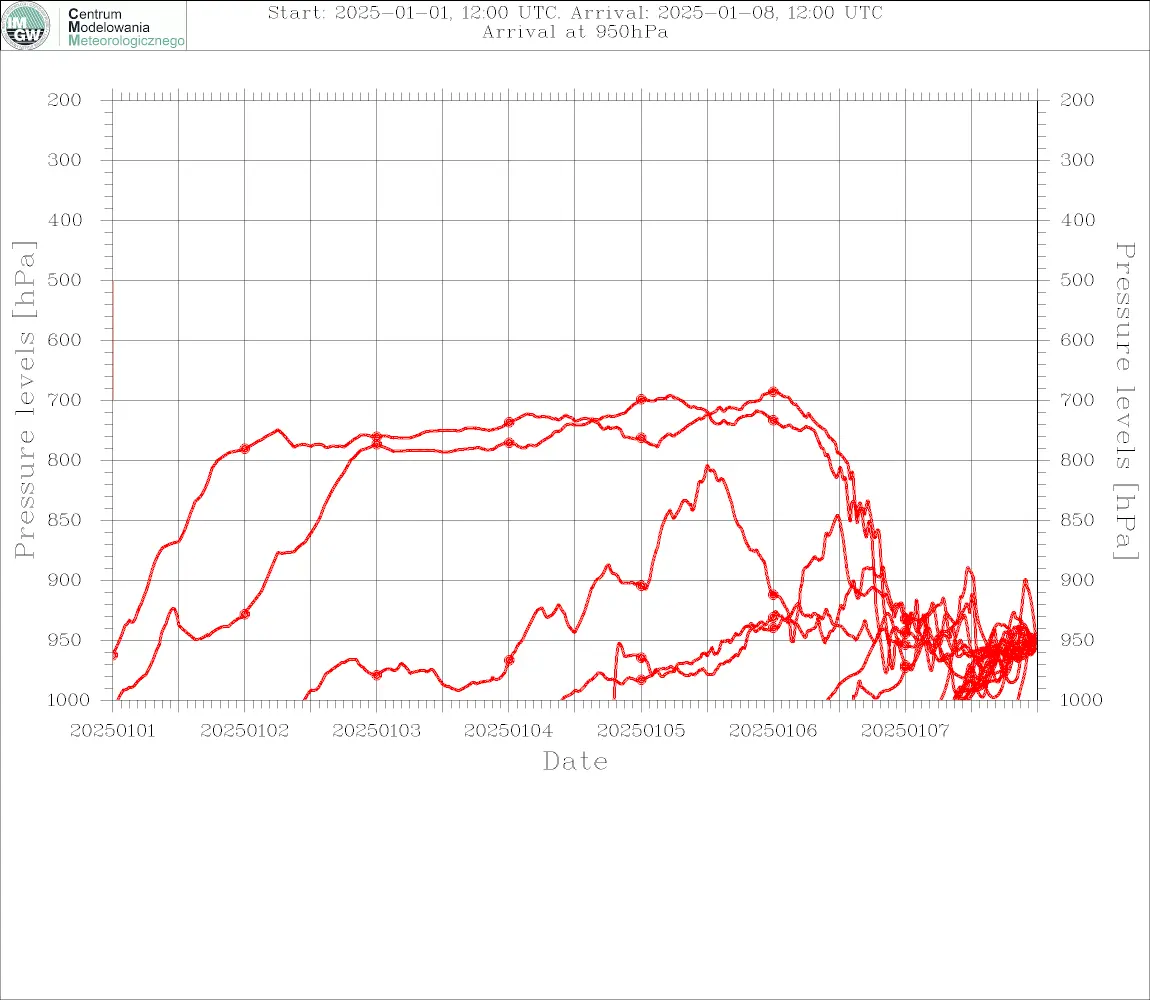
Task: Click the right axis 700 label
Action: [1077, 401]
